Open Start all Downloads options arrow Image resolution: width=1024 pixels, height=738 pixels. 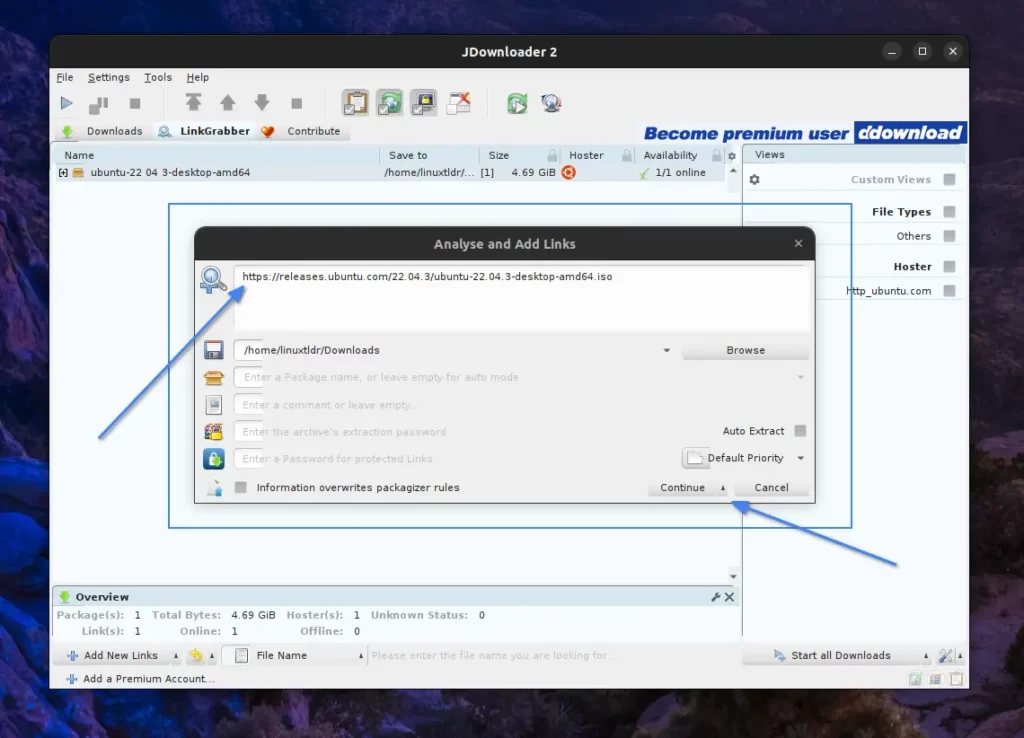pos(925,656)
